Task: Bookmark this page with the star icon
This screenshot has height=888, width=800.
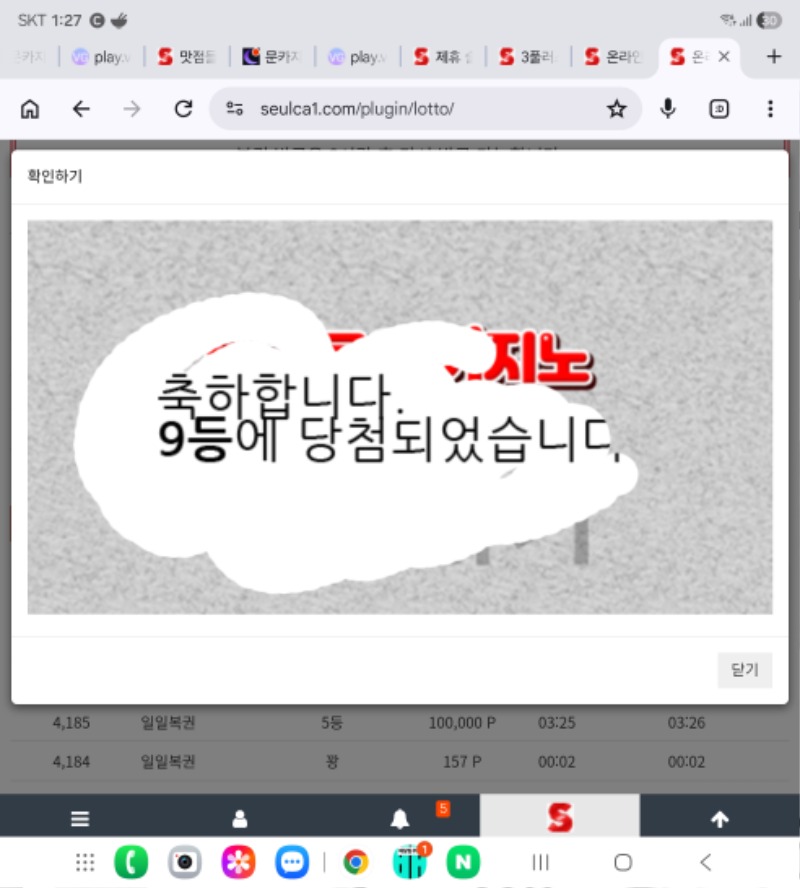Action: click(x=616, y=109)
